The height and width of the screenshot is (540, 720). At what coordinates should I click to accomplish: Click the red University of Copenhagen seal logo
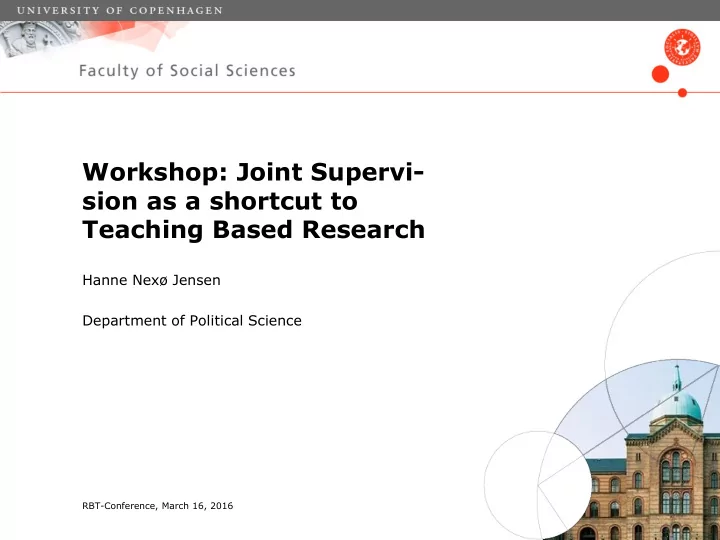coord(682,47)
